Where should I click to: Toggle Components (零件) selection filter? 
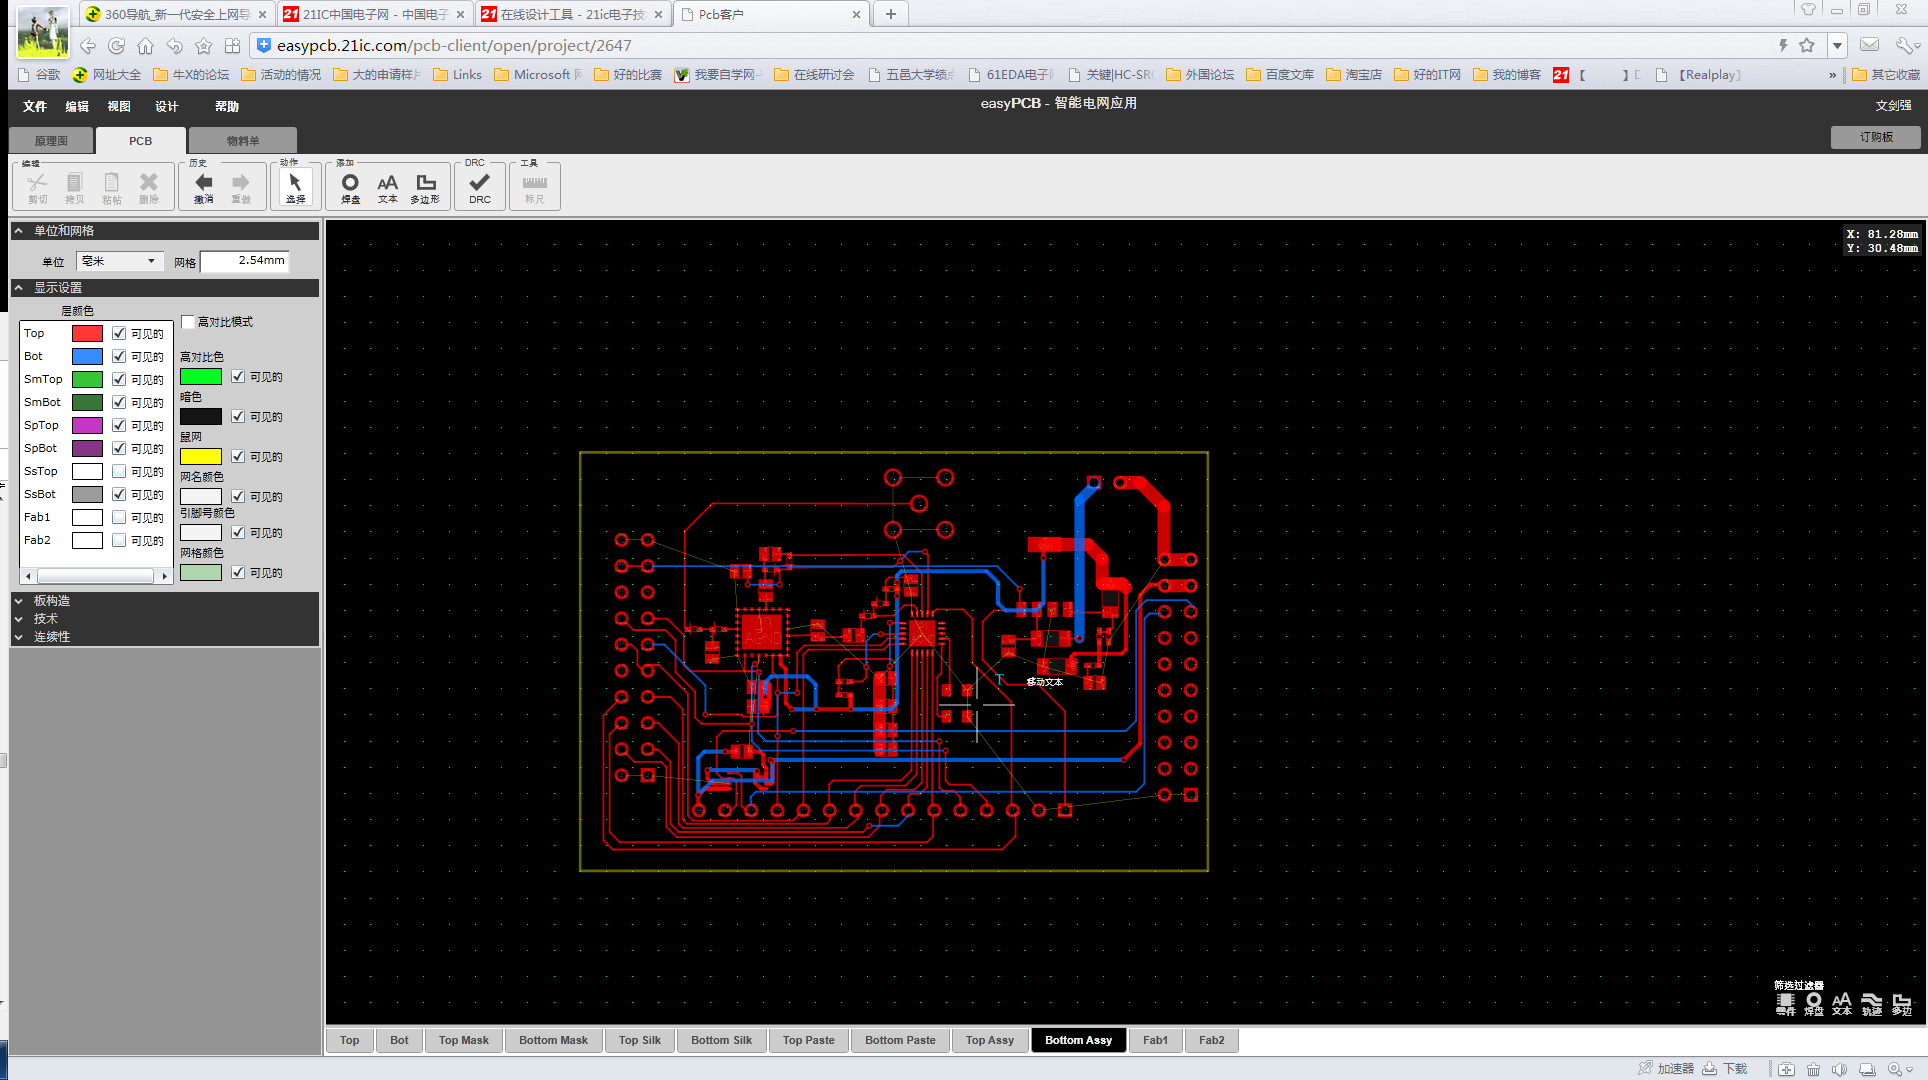[1785, 1004]
